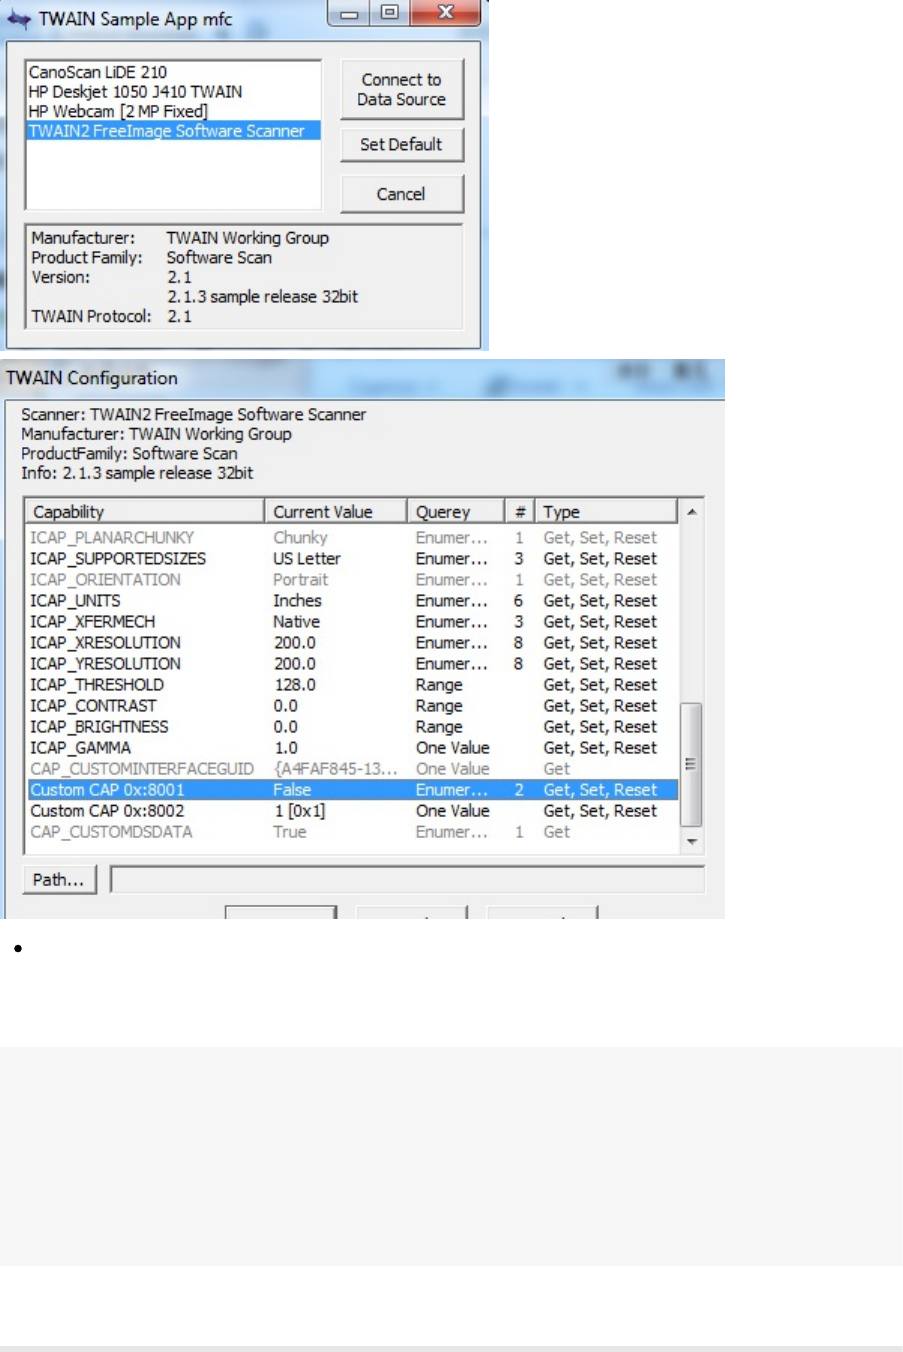The image size is (903, 1352).
Task: Click the US Letter current value
Action: (307, 559)
